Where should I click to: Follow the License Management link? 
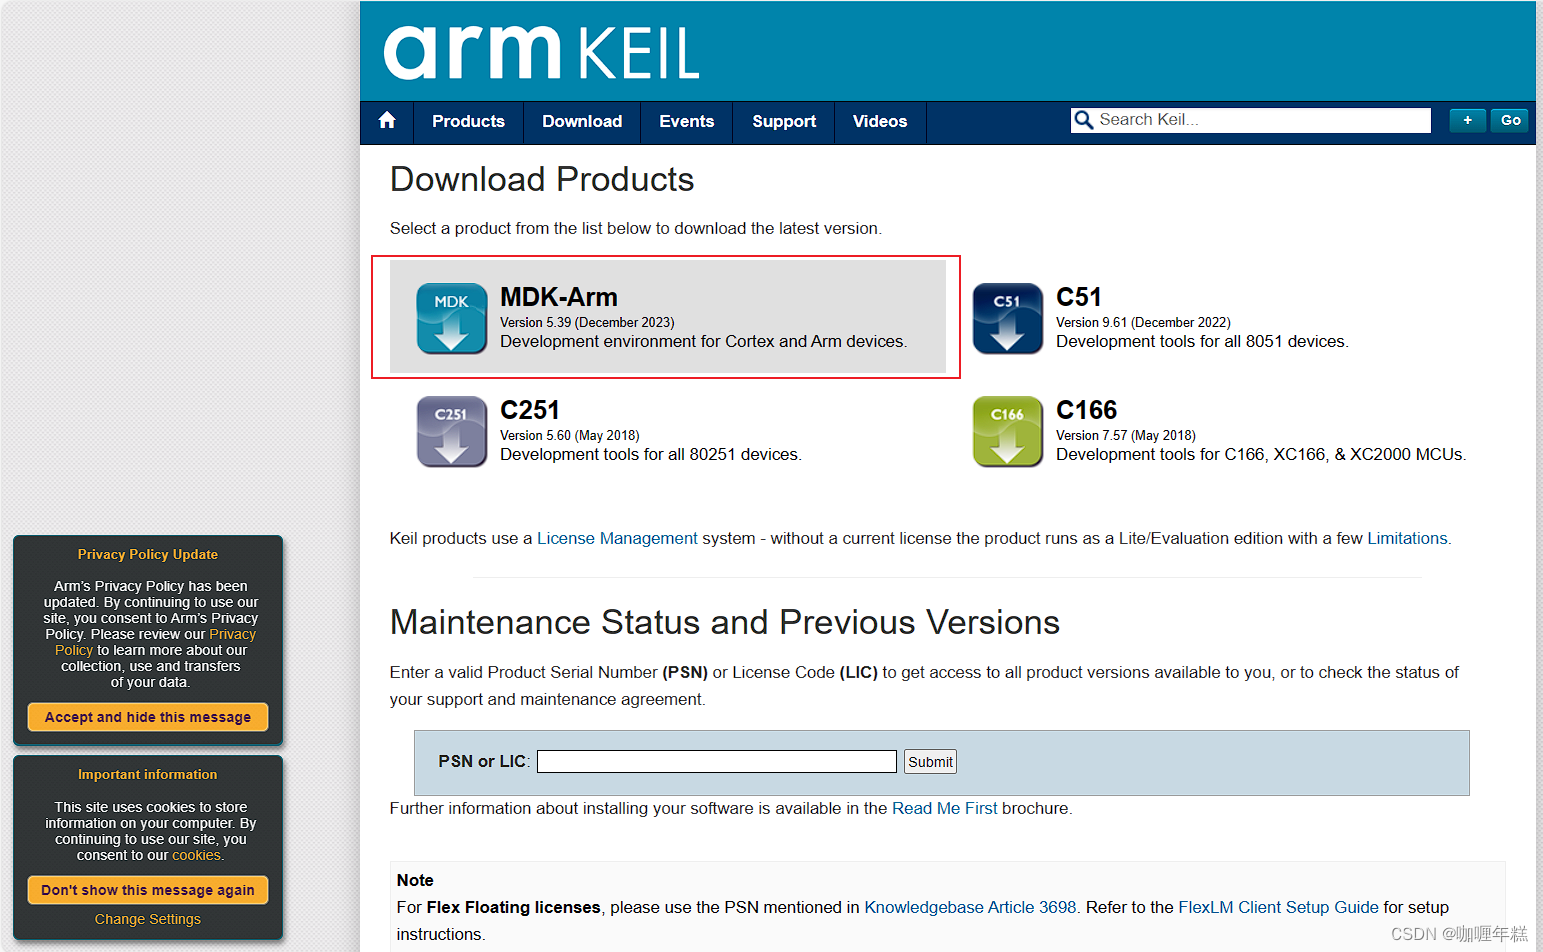[x=617, y=538]
